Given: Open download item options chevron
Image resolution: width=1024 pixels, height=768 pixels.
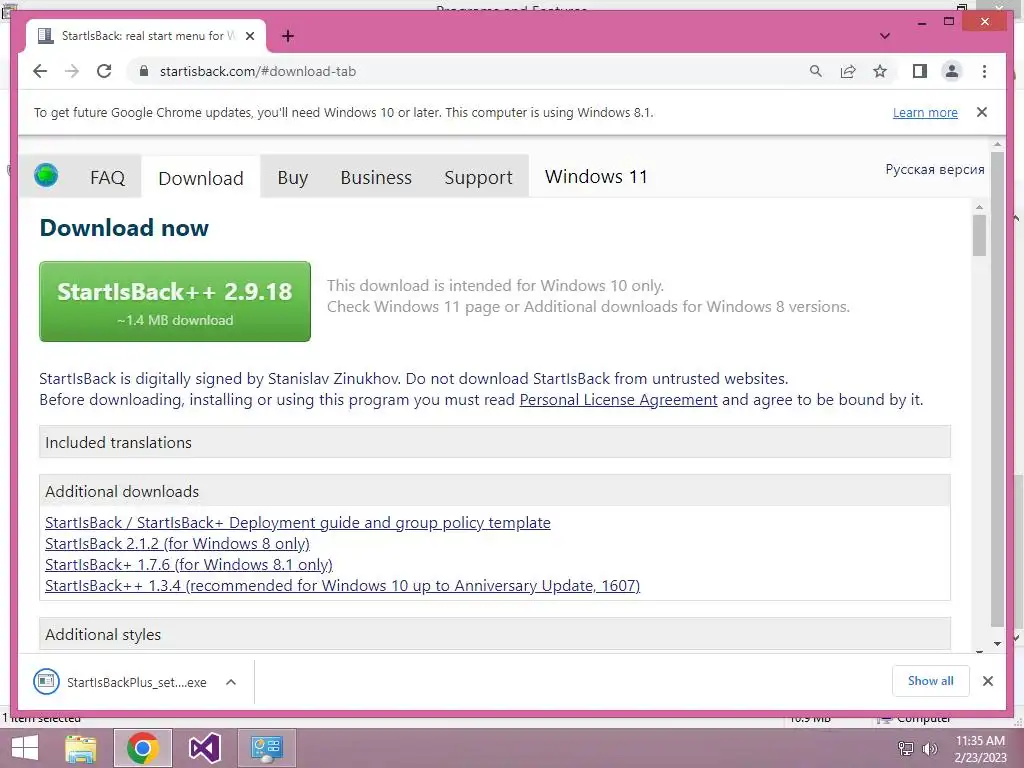Looking at the screenshot, I should (231, 682).
